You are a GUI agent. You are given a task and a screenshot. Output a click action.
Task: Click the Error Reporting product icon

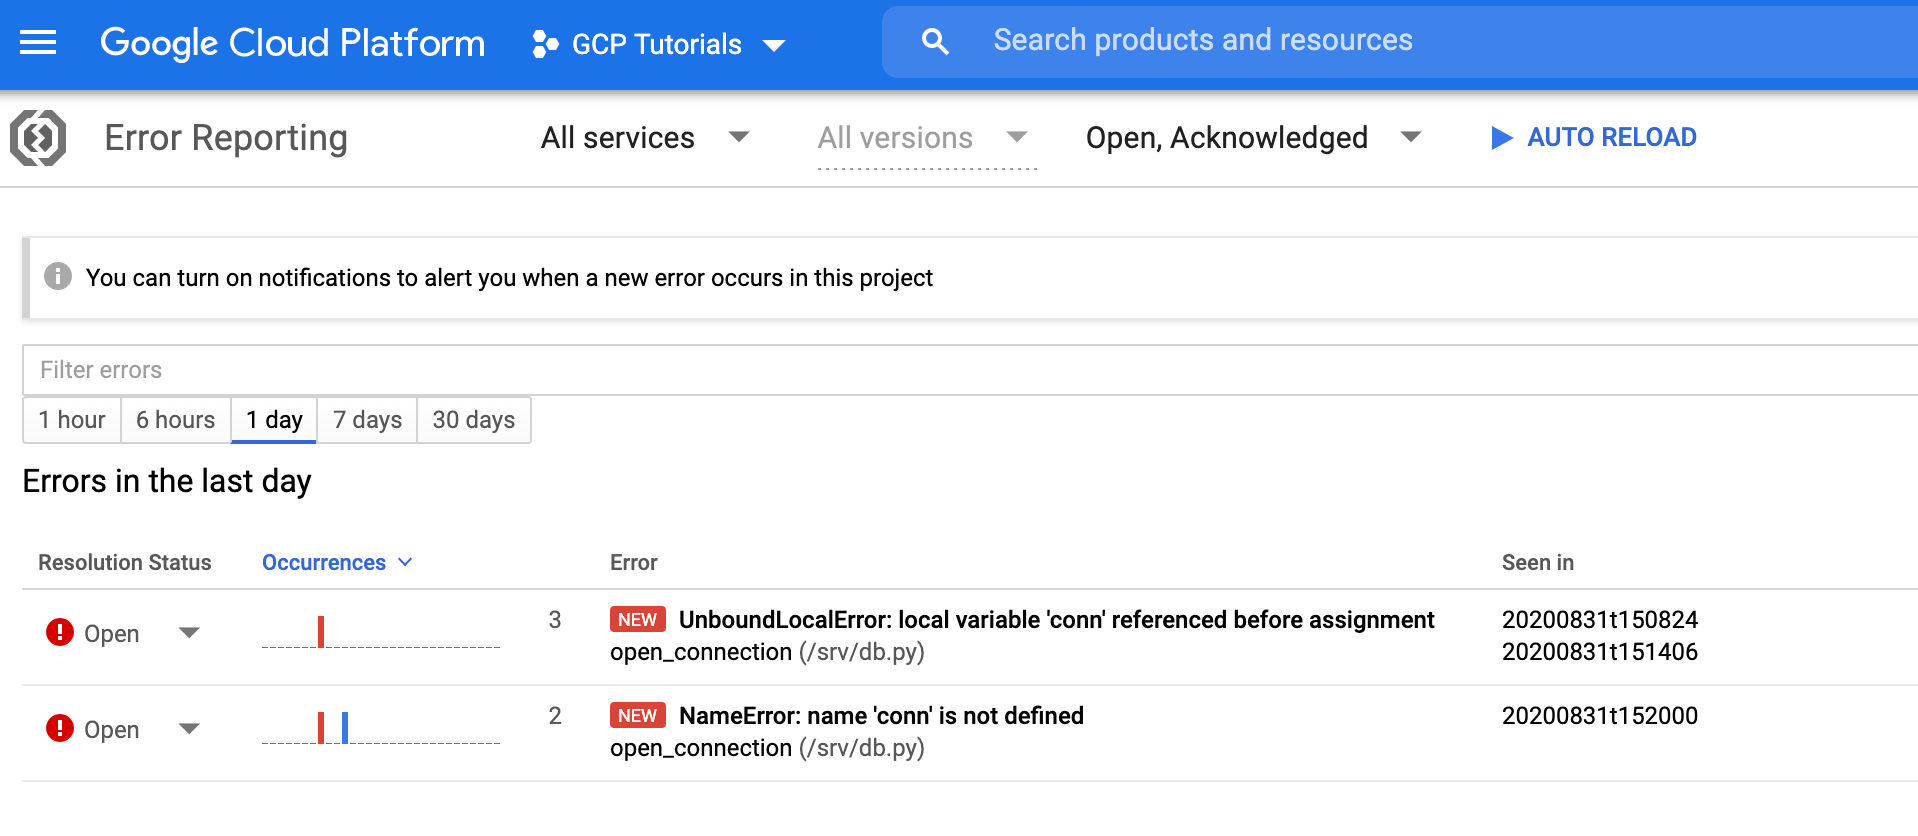(38, 138)
